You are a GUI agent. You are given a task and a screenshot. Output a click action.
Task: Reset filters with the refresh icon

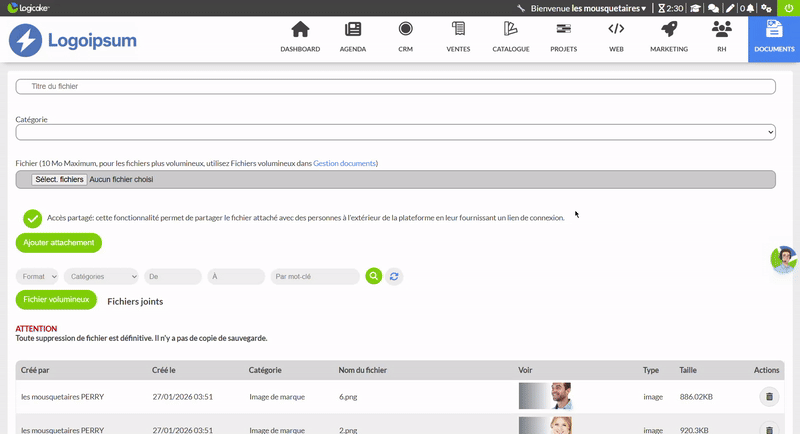click(394, 276)
